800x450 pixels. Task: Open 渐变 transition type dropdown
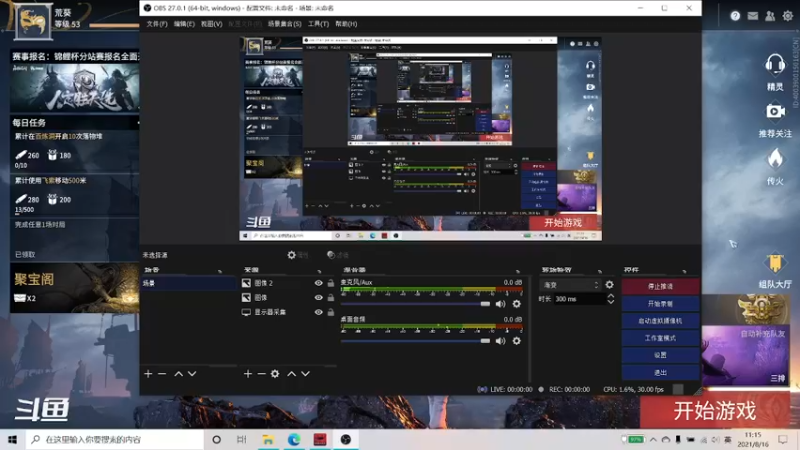coord(570,285)
